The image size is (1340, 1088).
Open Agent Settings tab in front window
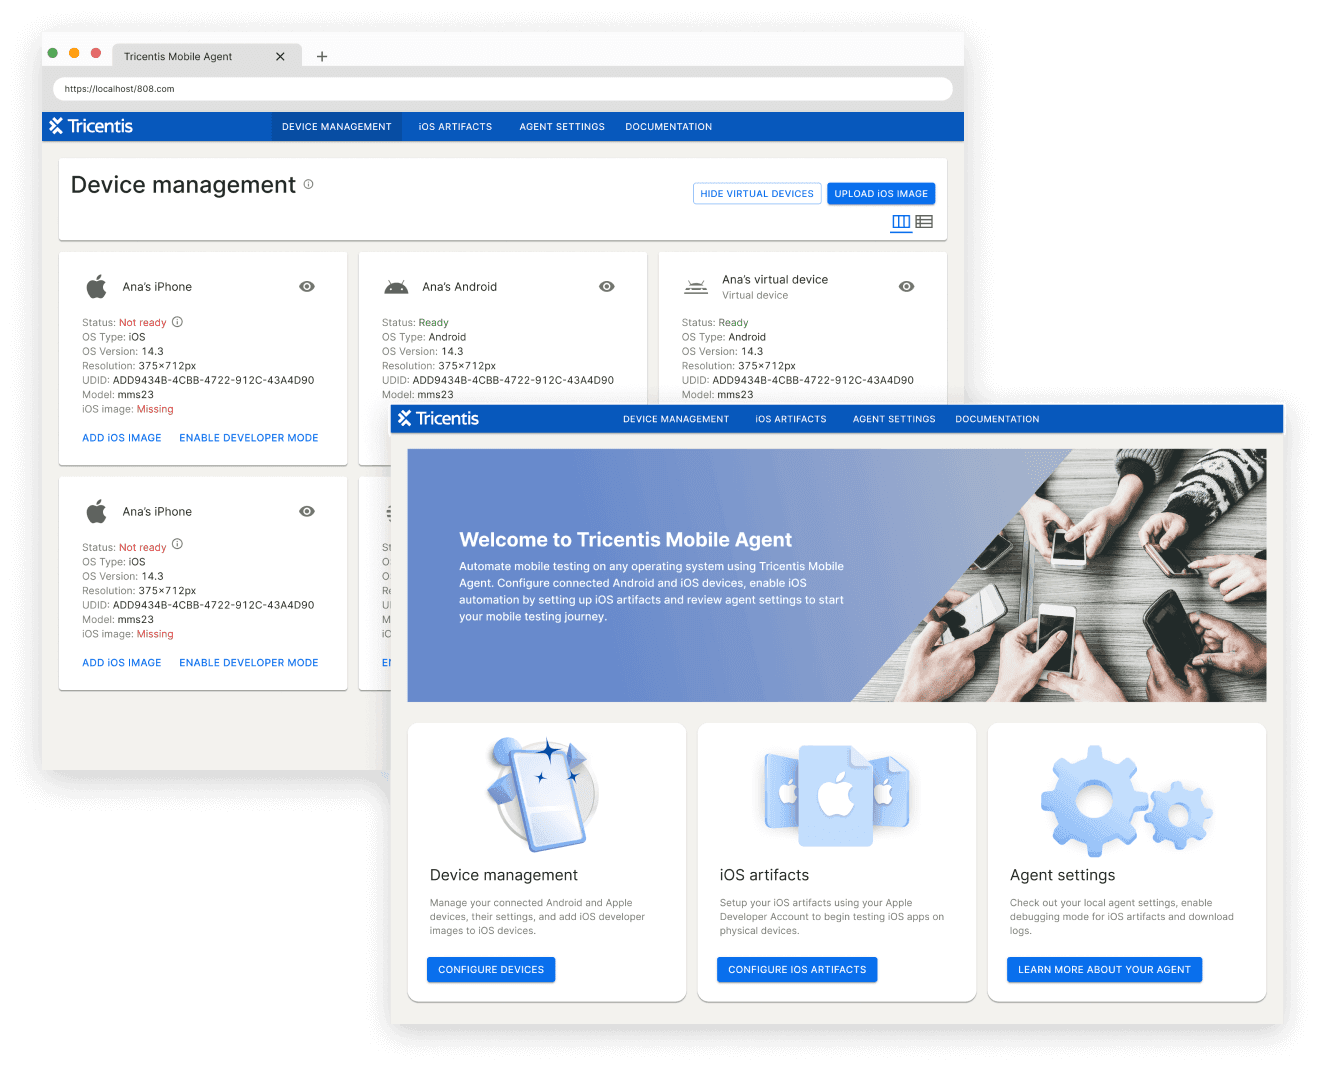[894, 419]
